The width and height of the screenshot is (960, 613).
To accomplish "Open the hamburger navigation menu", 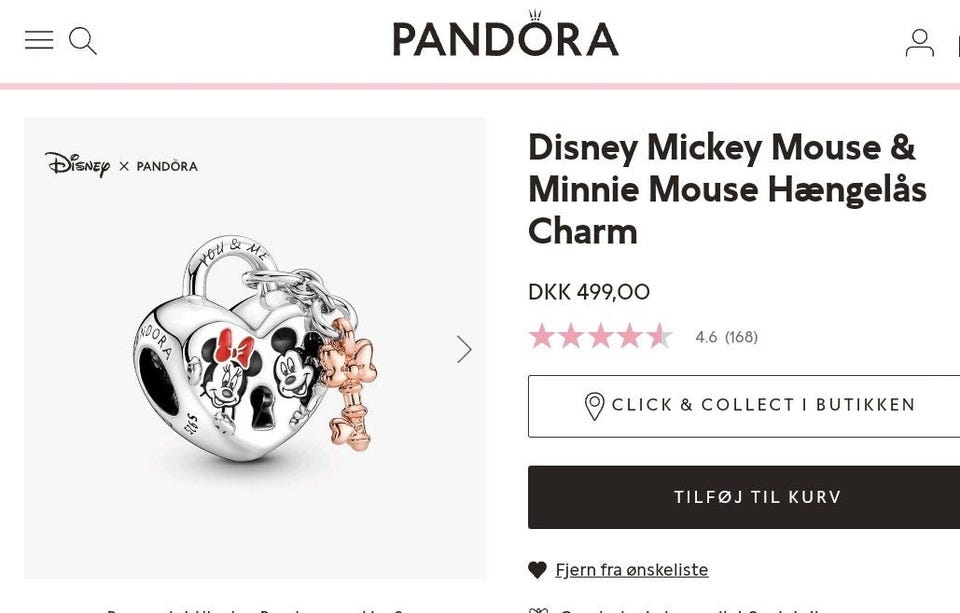I will [x=39, y=40].
